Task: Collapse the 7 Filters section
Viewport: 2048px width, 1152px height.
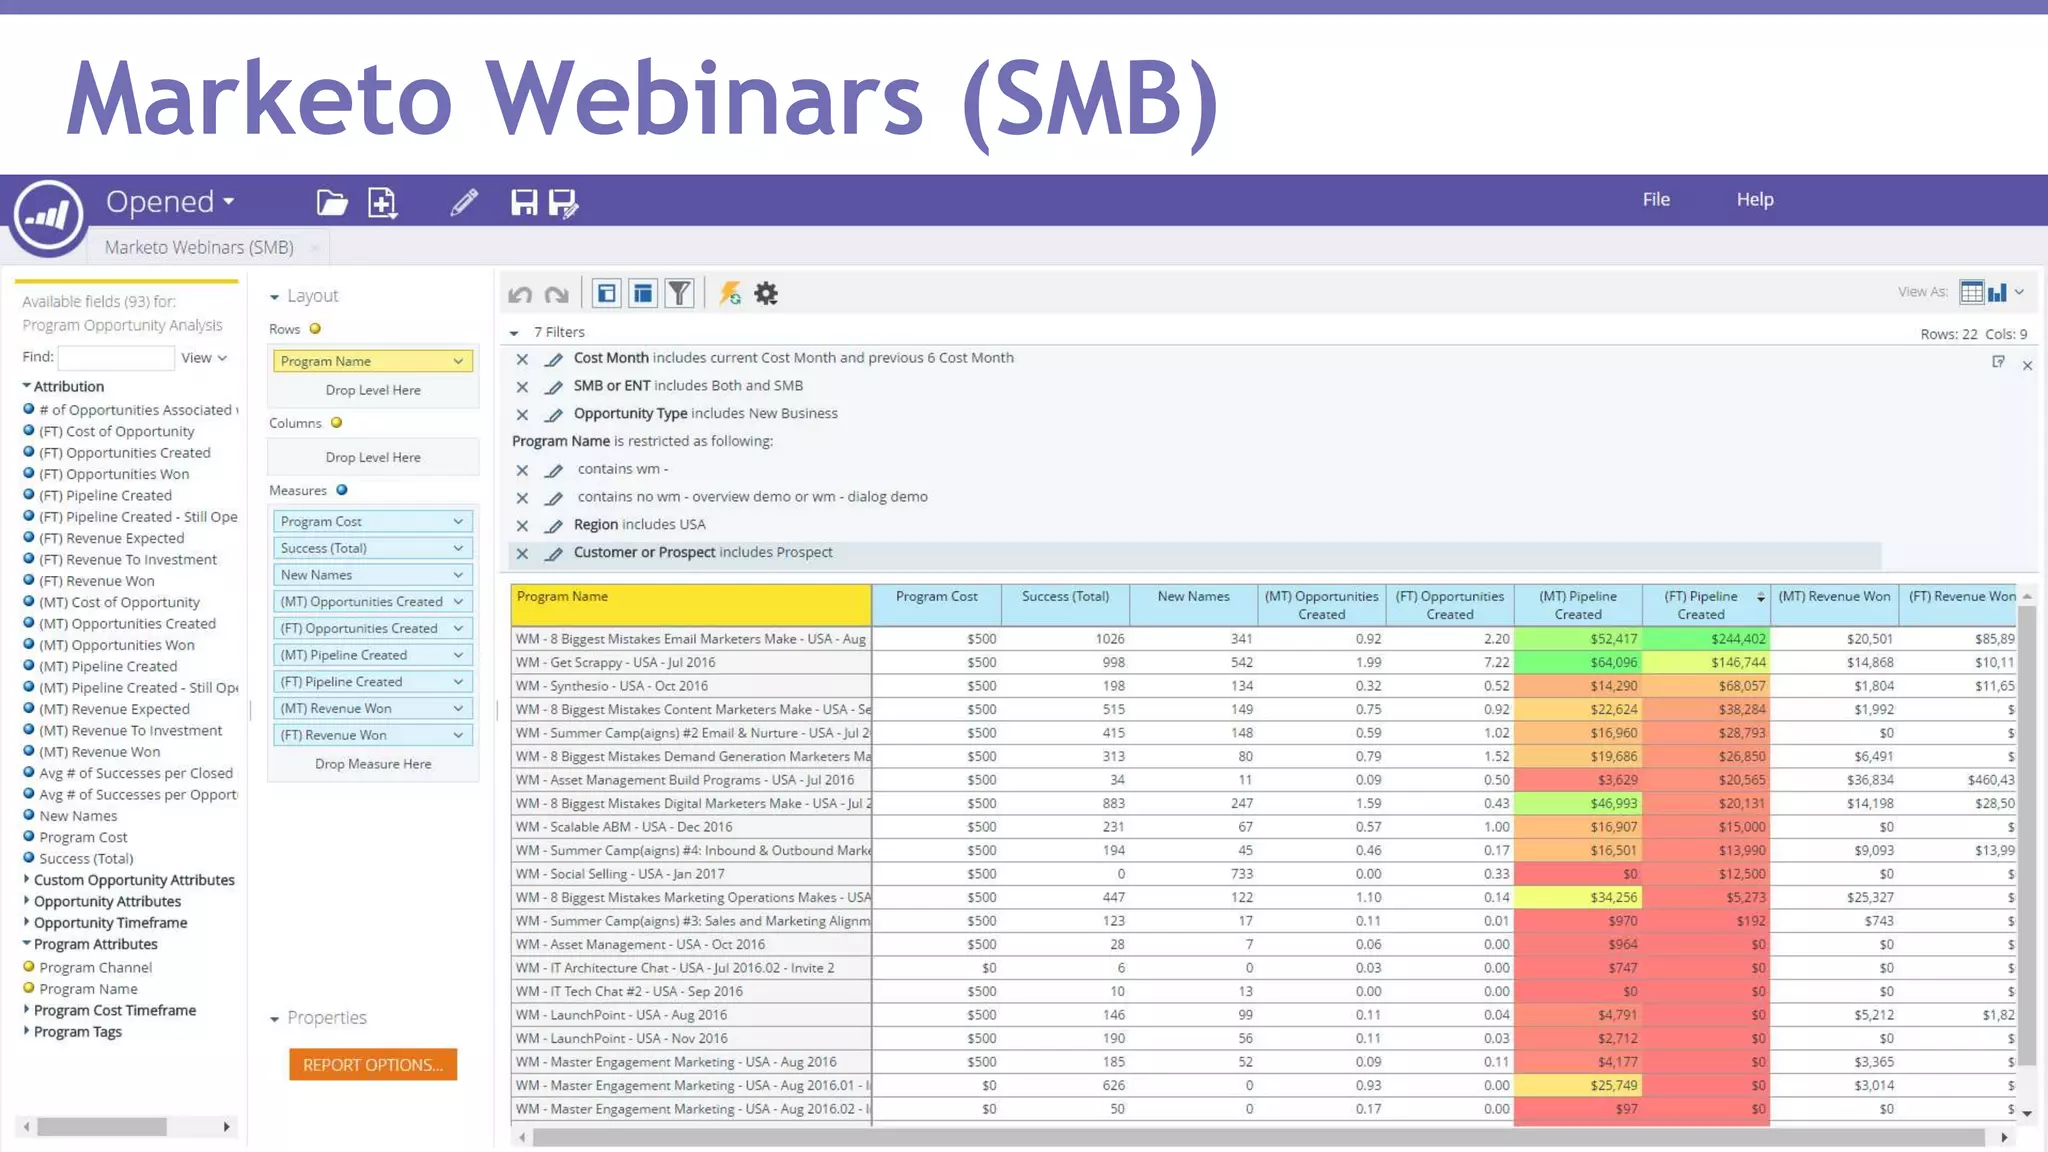Action: point(514,333)
